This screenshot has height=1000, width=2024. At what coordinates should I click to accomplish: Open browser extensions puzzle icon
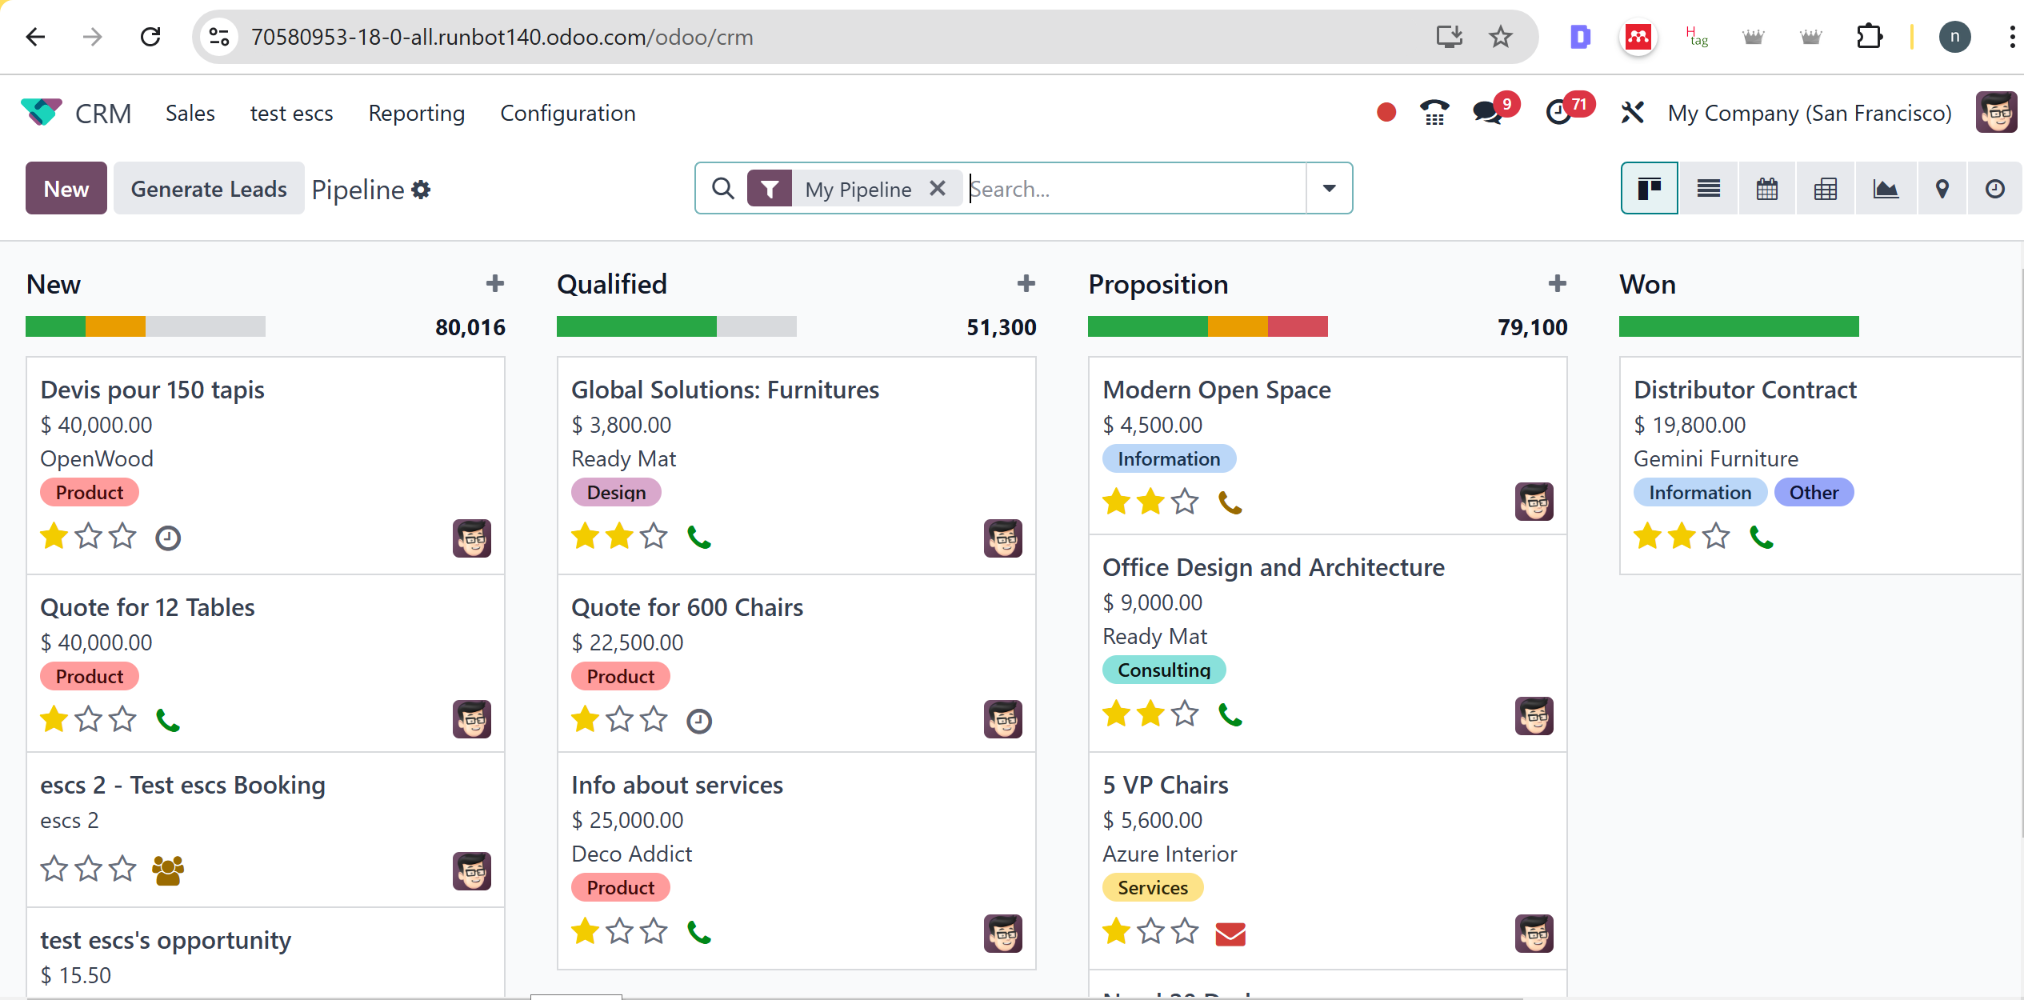[x=1869, y=37]
